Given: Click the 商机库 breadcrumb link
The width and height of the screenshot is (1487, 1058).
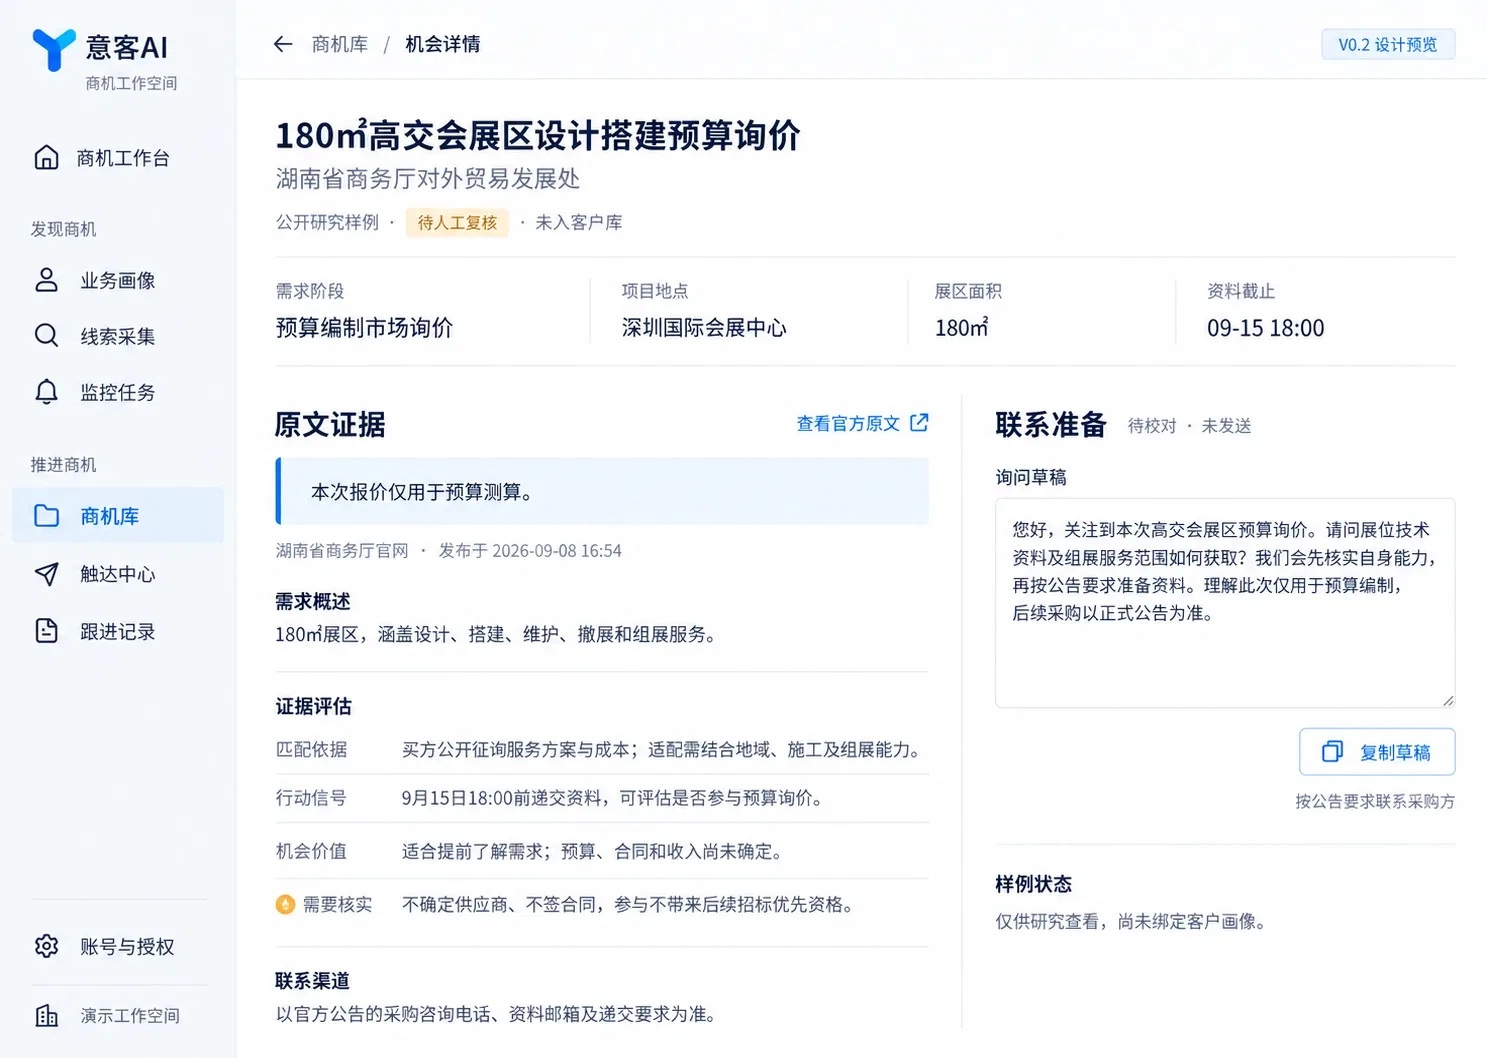Looking at the screenshot, I should [x=340, y=44].
